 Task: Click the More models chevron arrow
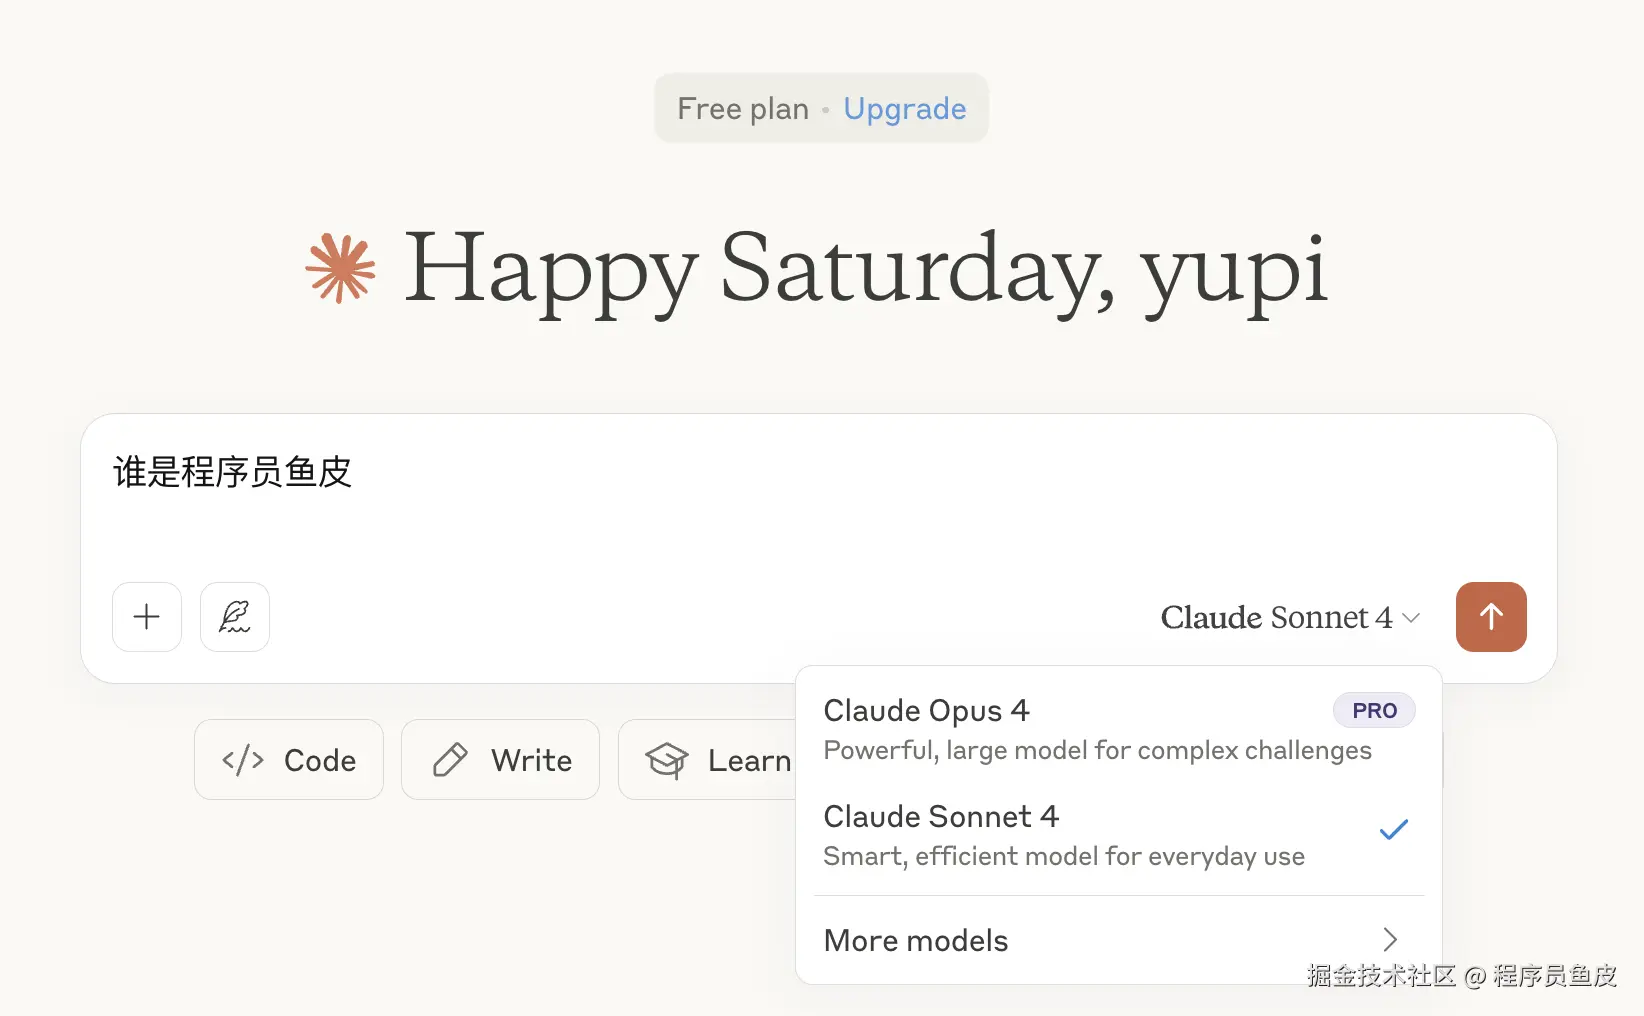(1390, 940)
